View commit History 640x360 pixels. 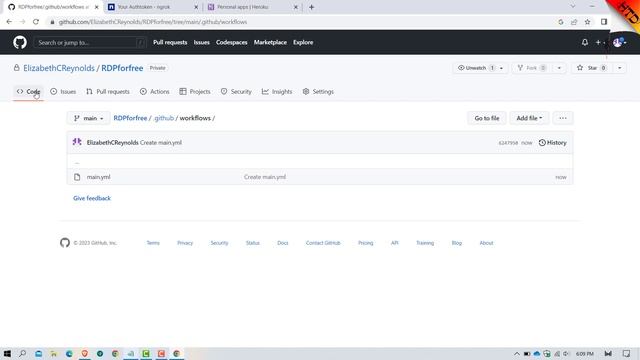[553, 142]
